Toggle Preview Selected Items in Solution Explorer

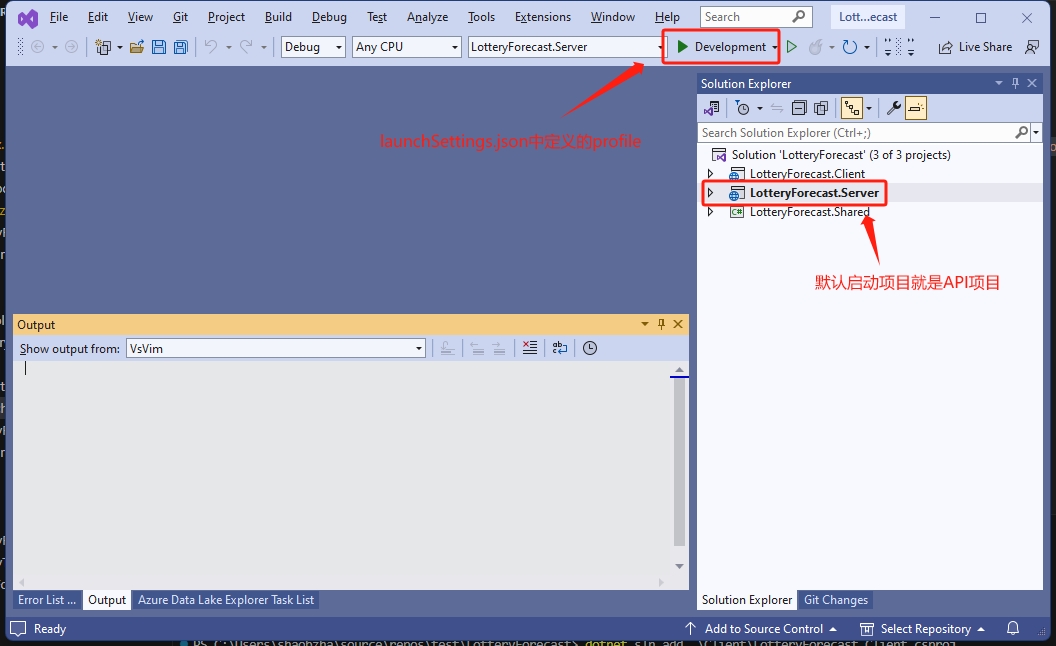917,108
